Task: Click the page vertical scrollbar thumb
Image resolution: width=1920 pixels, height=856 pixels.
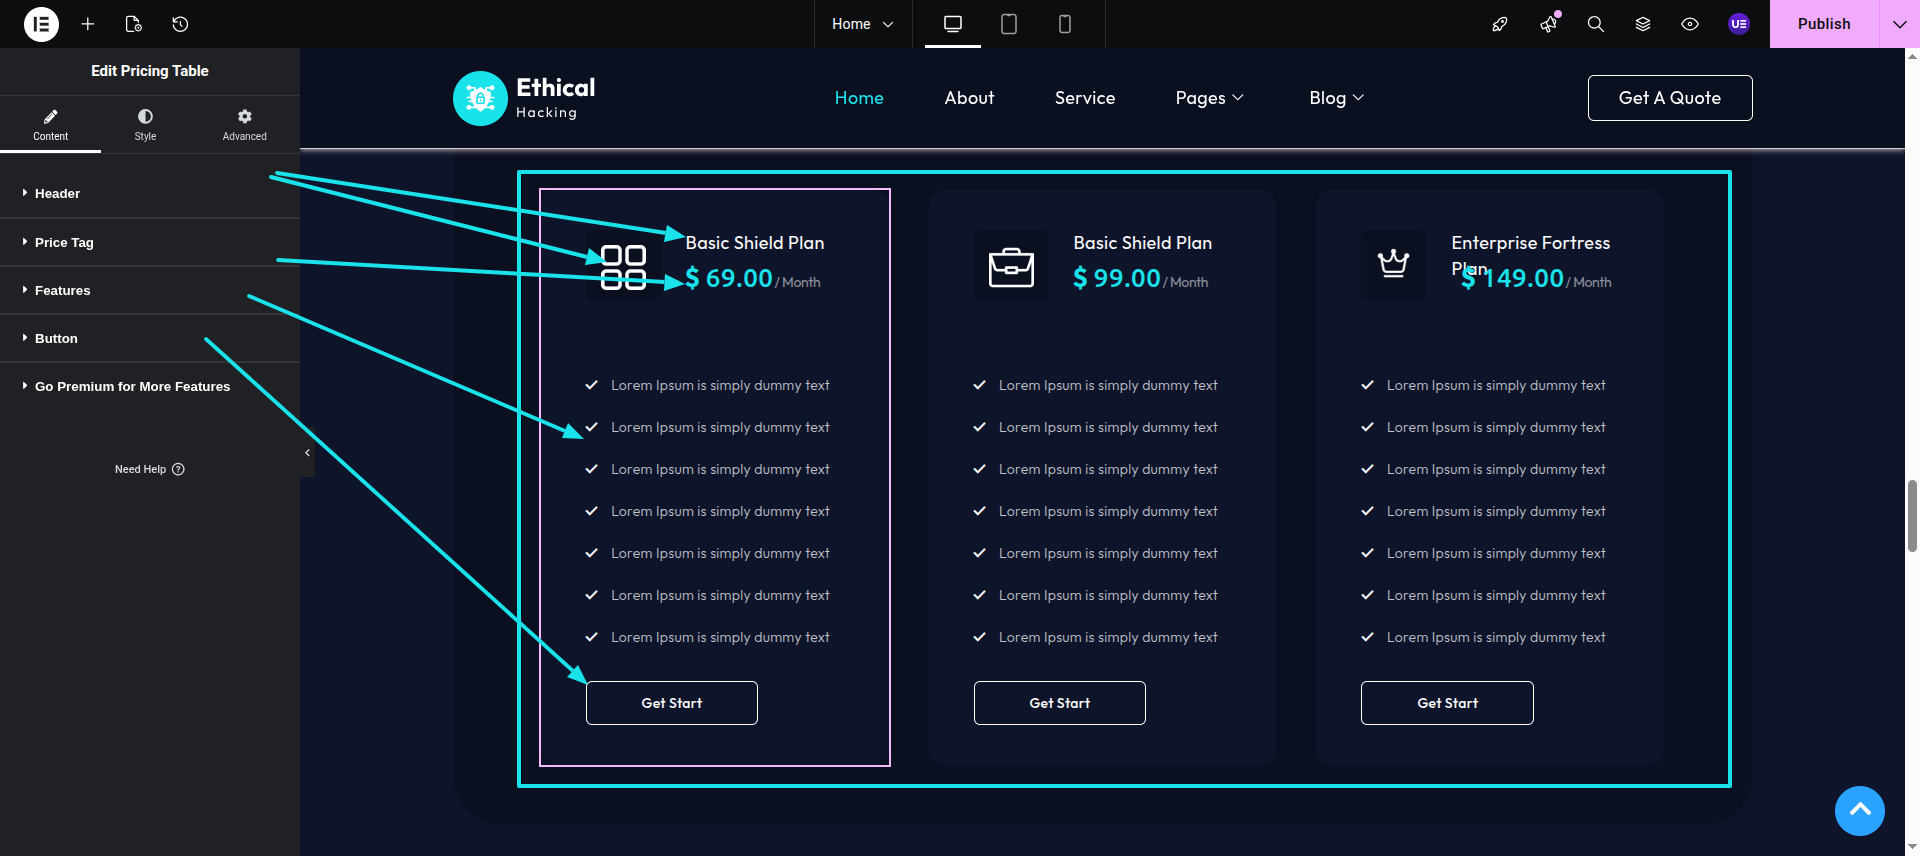Action: pyautogui.click(x=1912, y=515)
